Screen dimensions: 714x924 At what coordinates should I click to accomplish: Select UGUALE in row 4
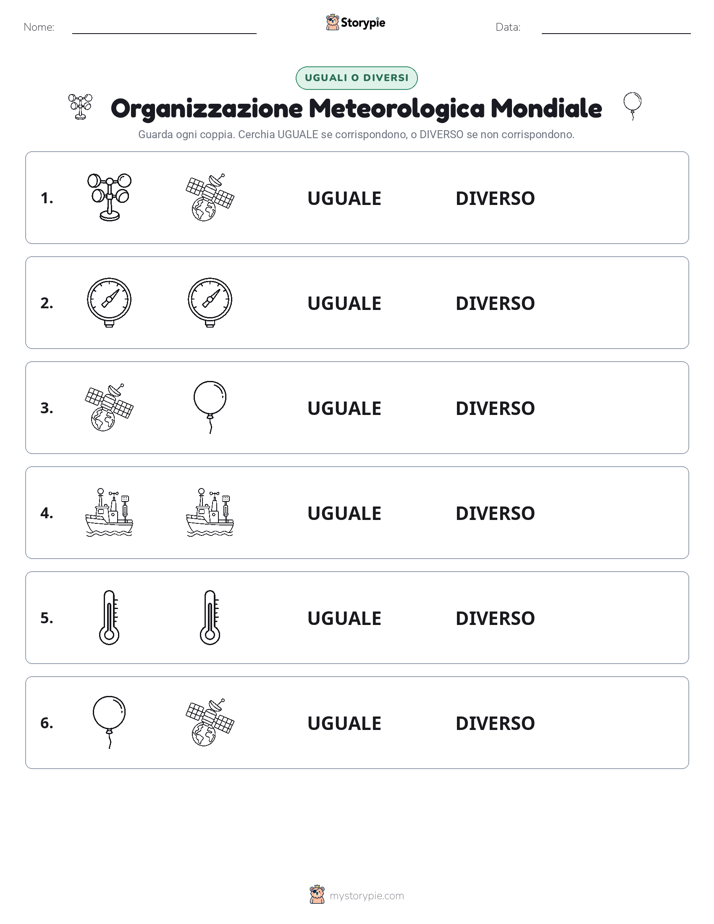point(344,513)
